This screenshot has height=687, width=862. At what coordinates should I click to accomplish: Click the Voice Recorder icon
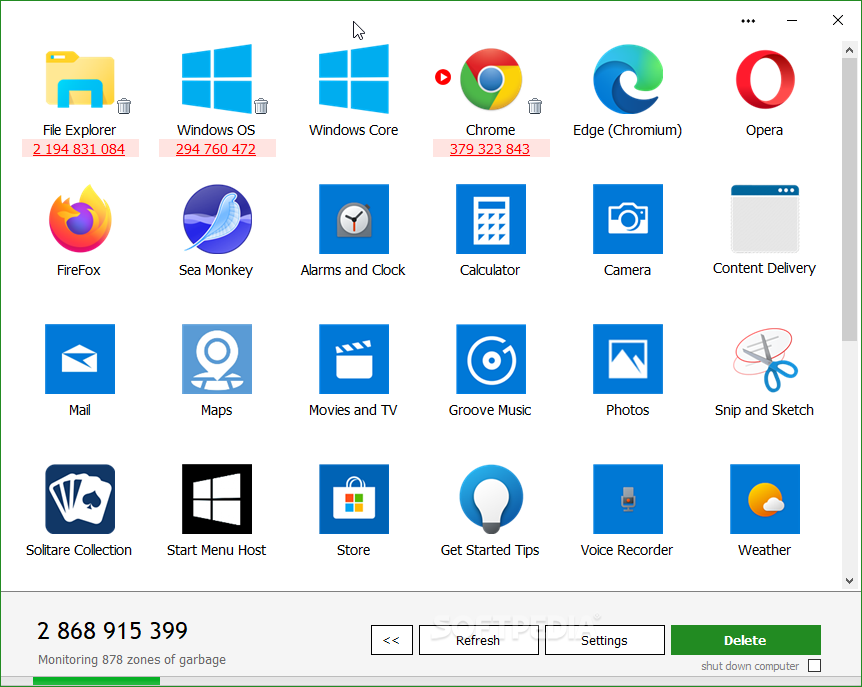click(x=628, y=499)
